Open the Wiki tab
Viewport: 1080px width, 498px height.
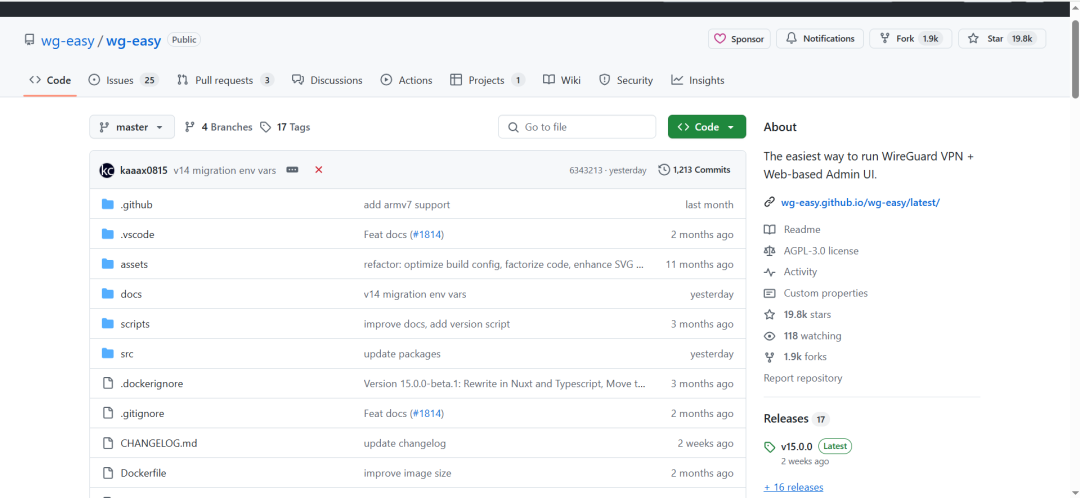(562, 81)
